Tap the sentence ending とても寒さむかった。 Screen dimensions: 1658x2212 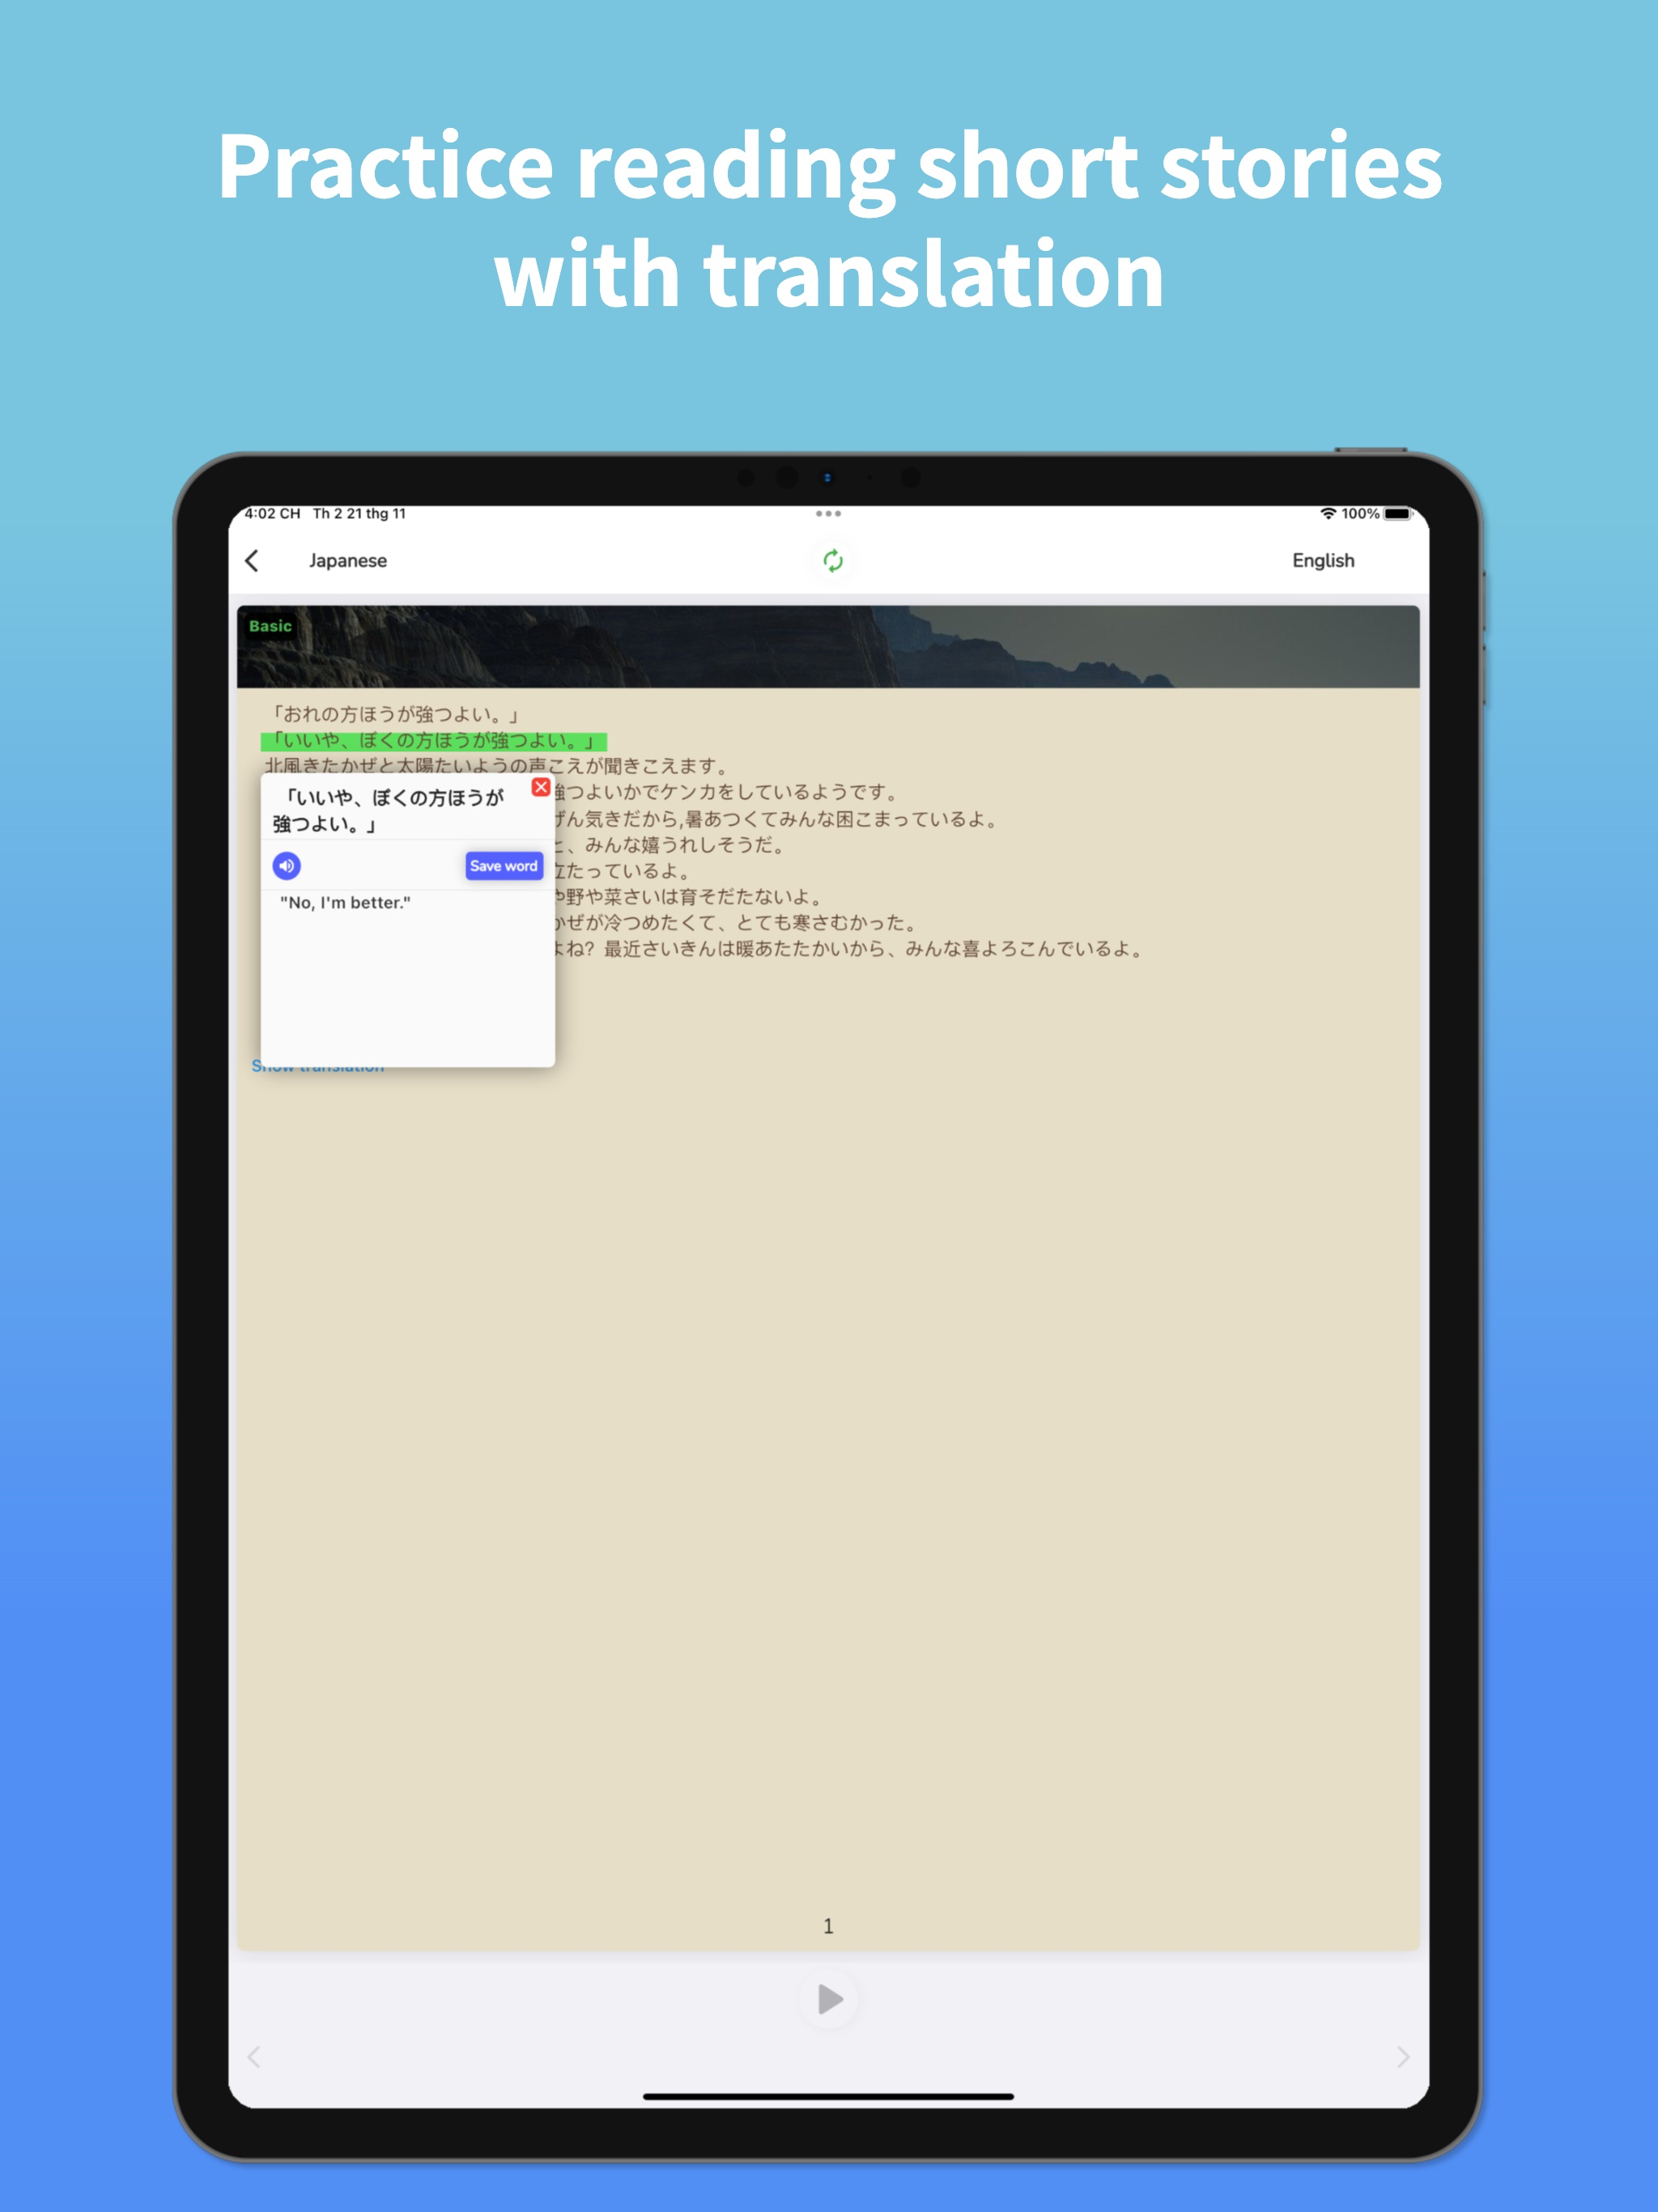click(x=736, y=922)
